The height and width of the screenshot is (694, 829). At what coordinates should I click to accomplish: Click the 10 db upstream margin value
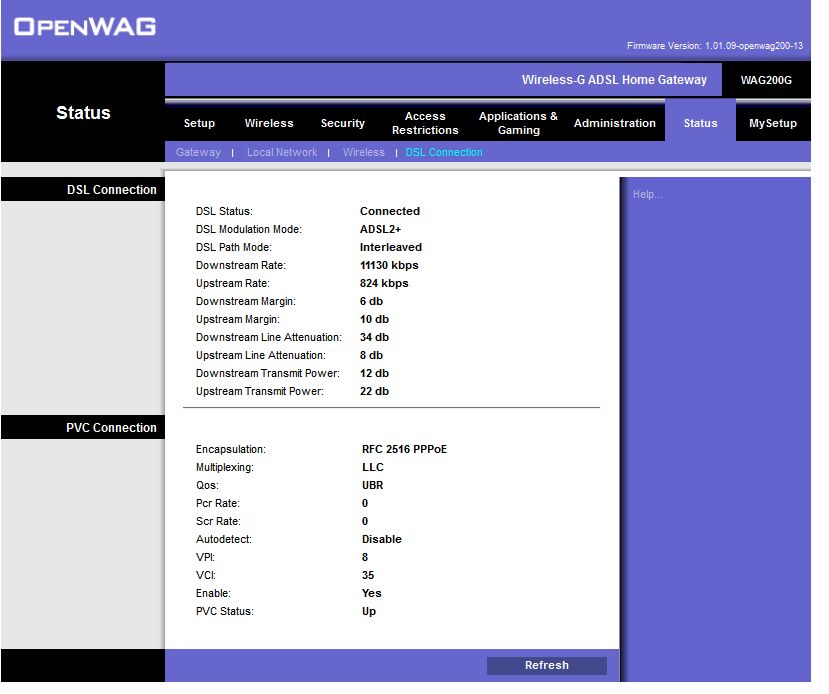tap(374, 319)
